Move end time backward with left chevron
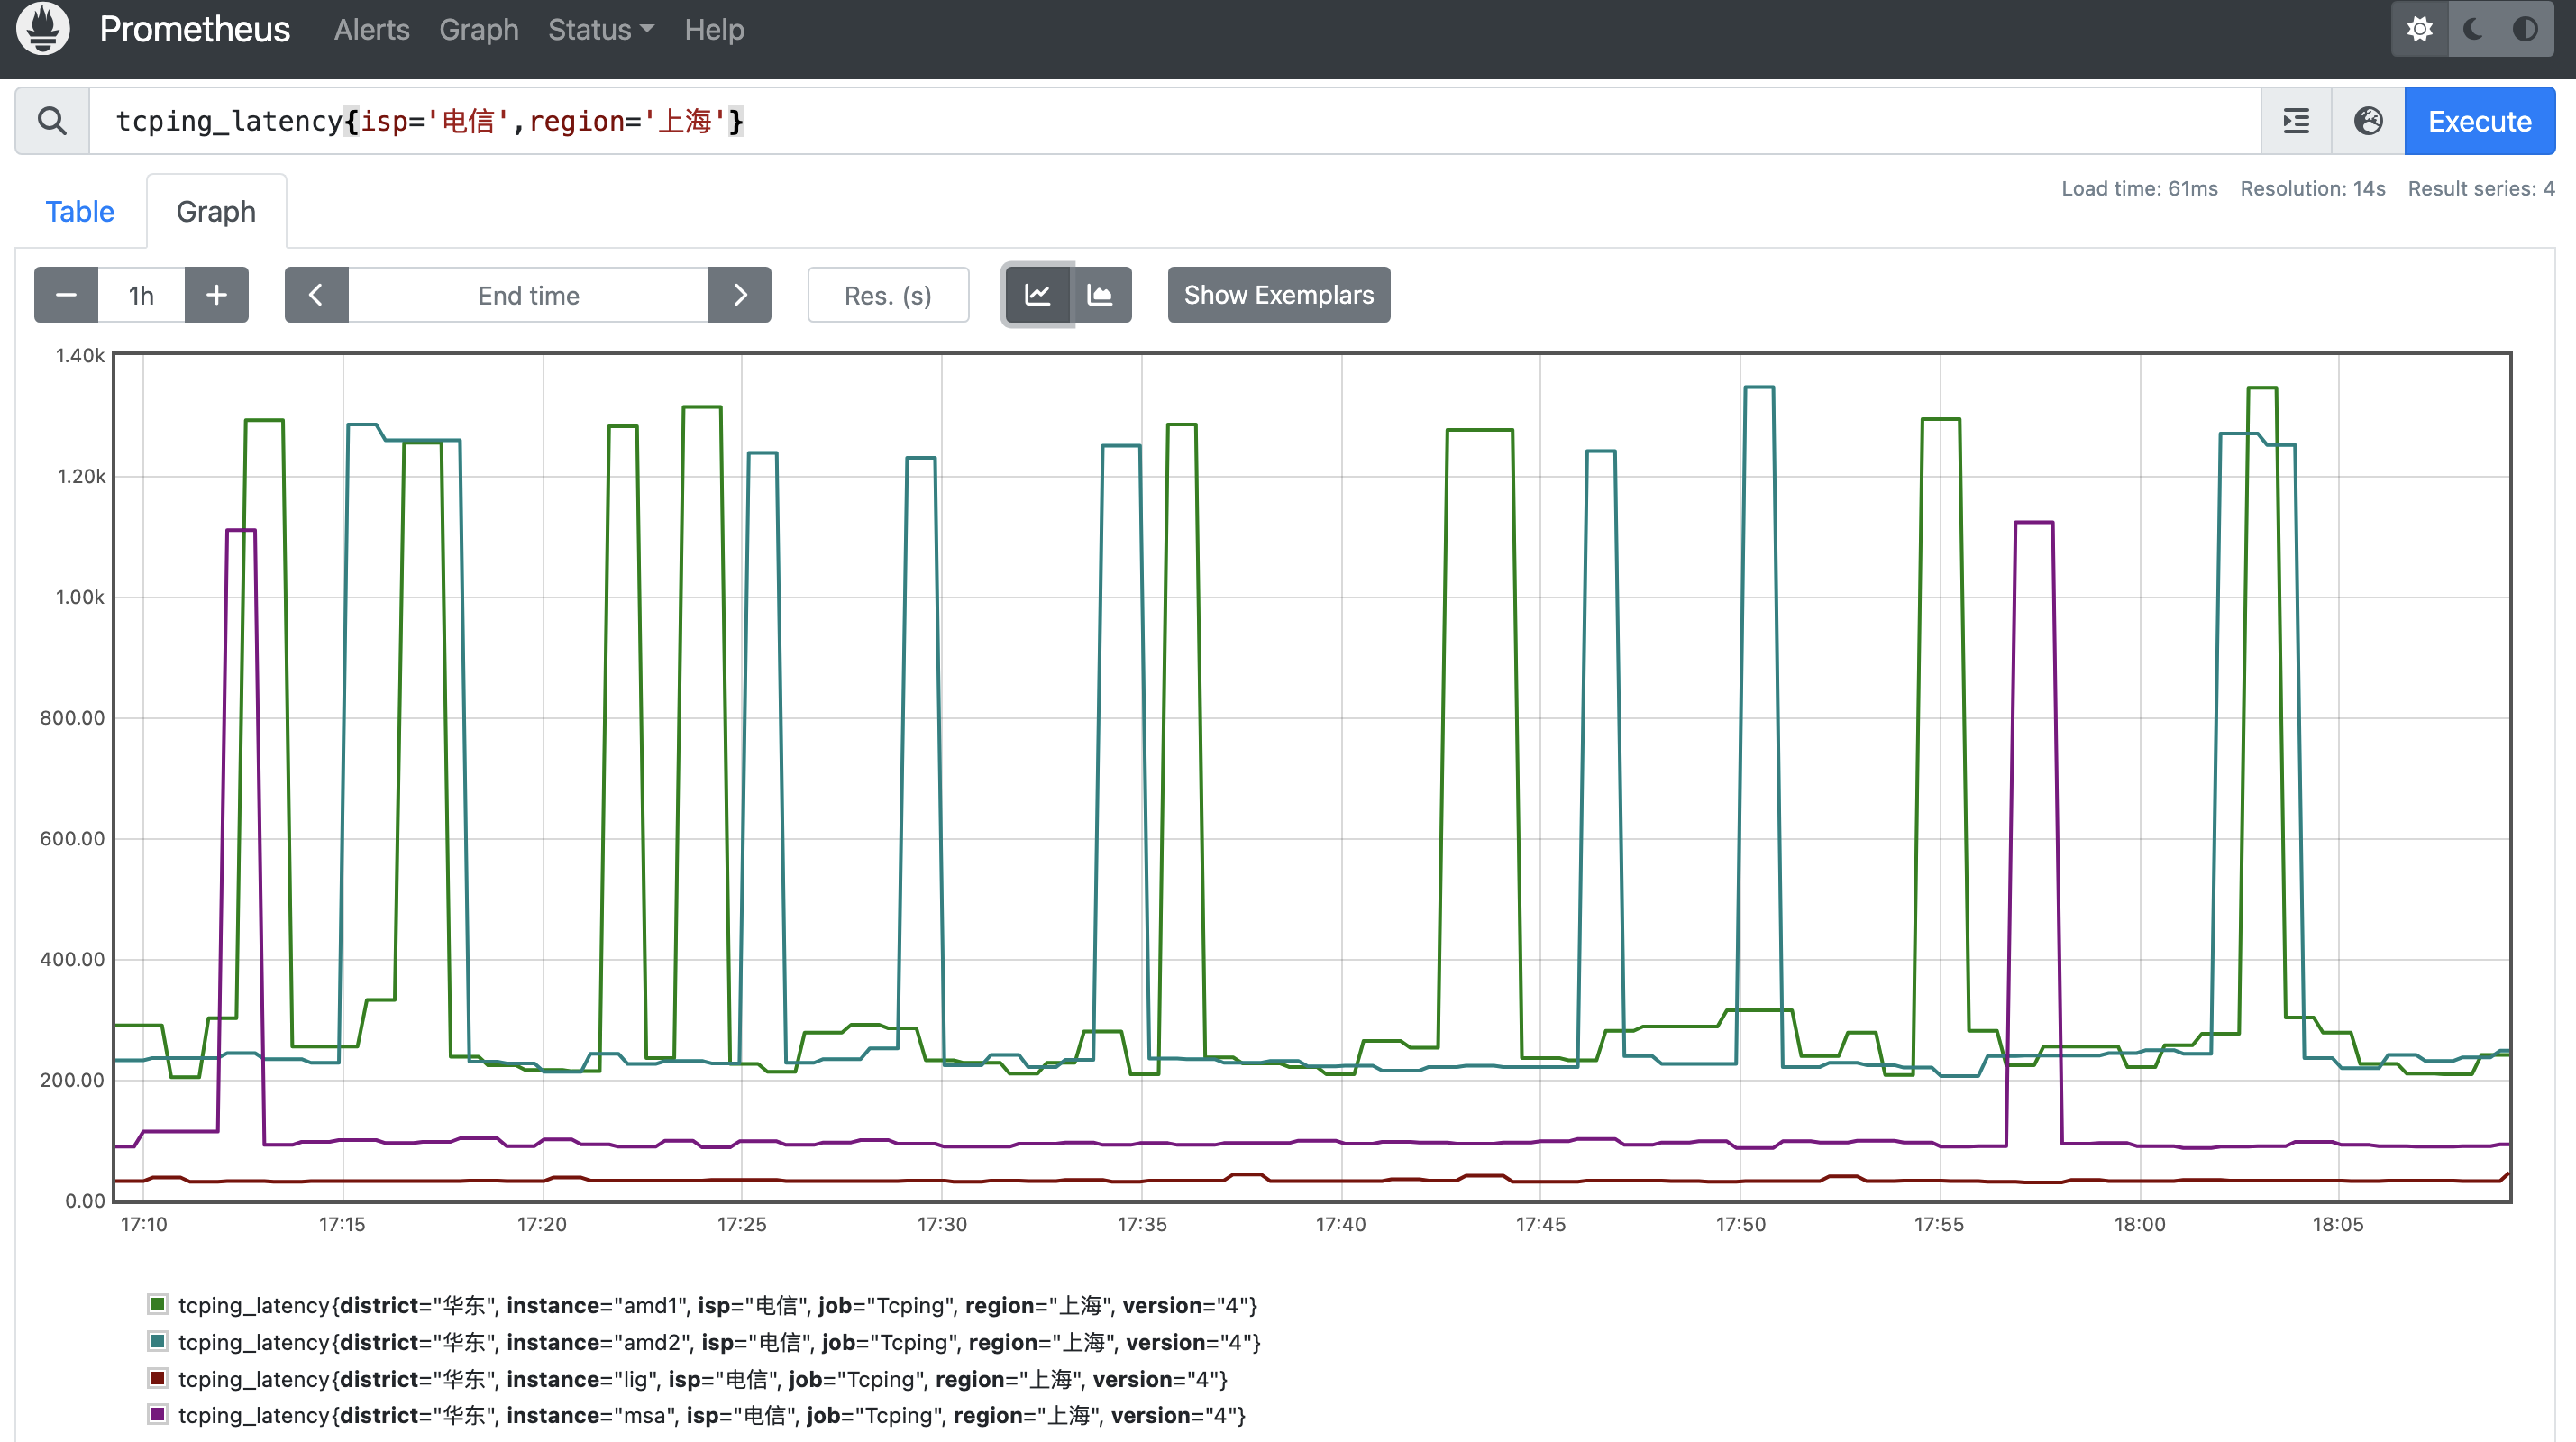This screenshot has width=2576, height=1442. click(x=316, y=295)
